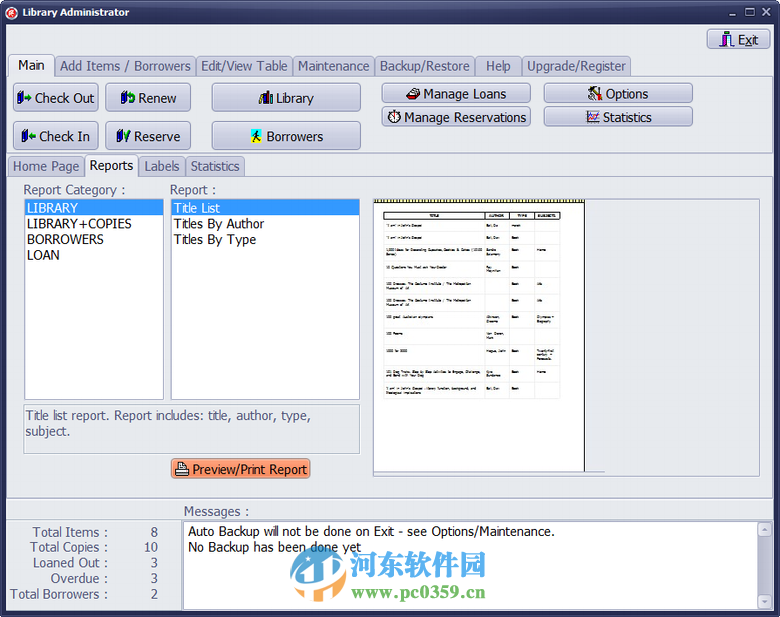Click the Total Copies value 10
The height and width of the screenshot is (617, 780).
tap(151, 547)
